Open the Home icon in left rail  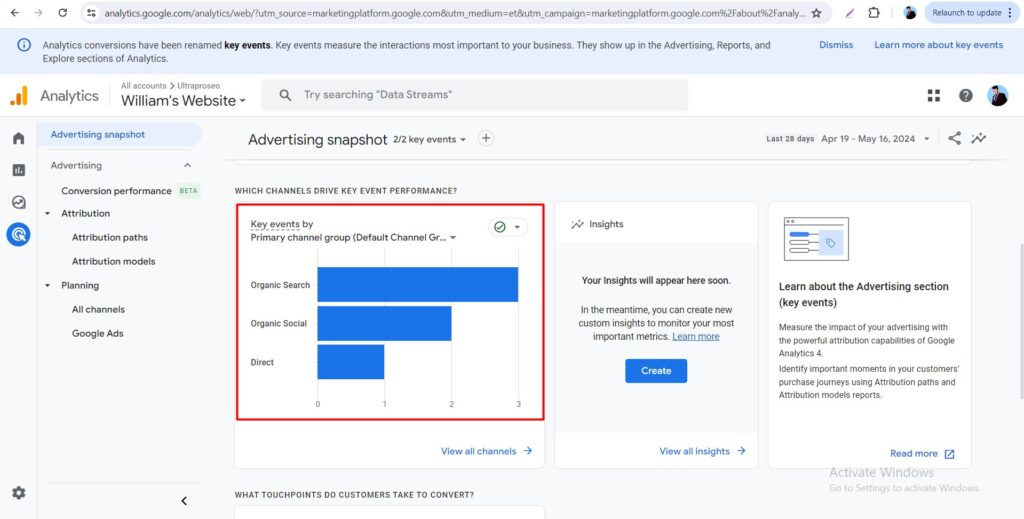click(18, 138)
